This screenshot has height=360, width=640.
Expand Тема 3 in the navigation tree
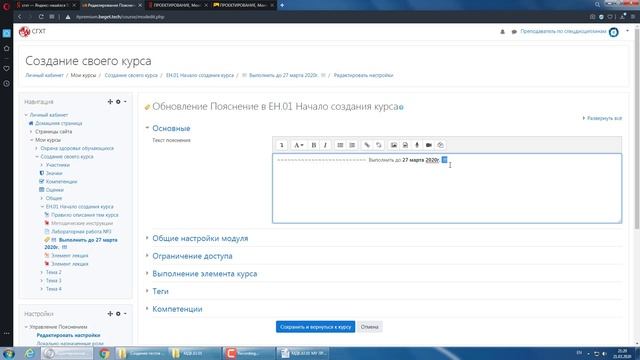[x=53, y=281]
